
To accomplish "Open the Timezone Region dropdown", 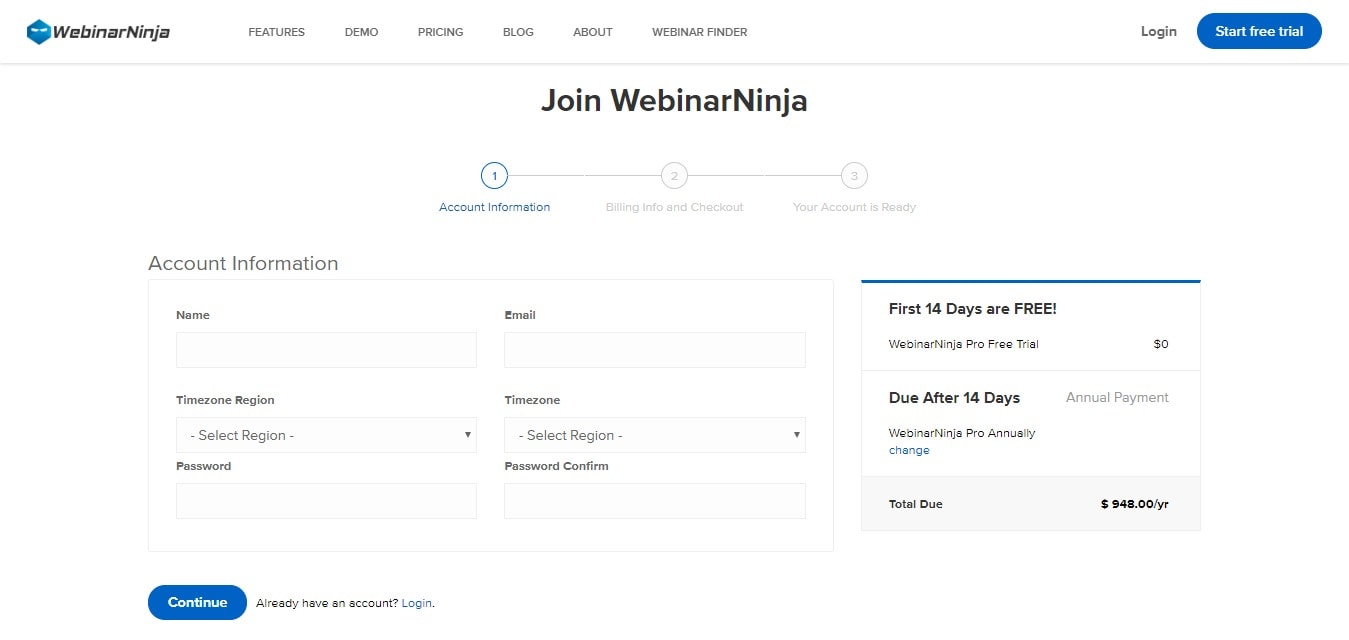I will tap(326, 435).
